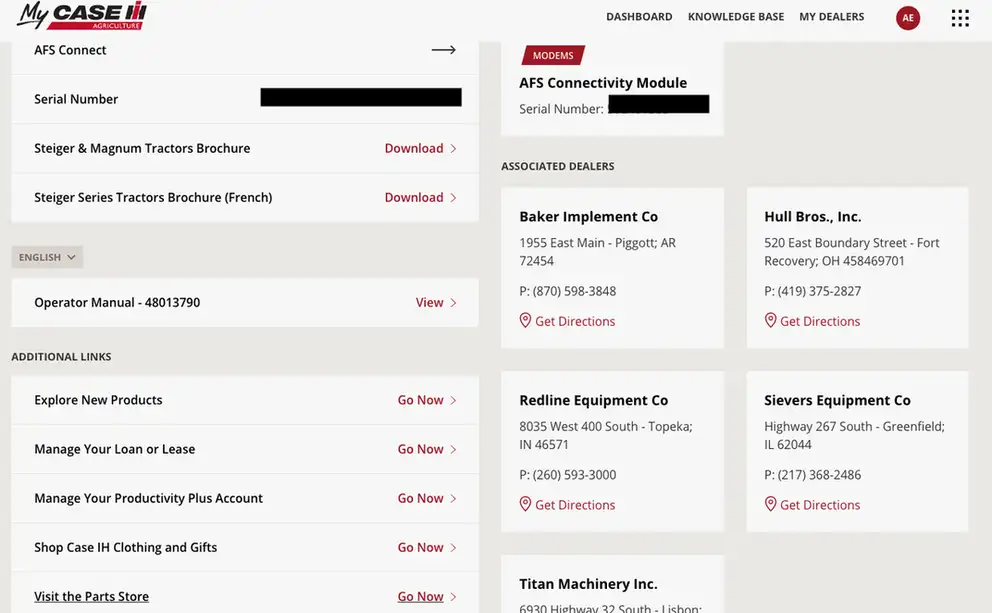The image size is (992, 613).
Task: Open the My Dealers nav item
Action: [x=831, y=17]
